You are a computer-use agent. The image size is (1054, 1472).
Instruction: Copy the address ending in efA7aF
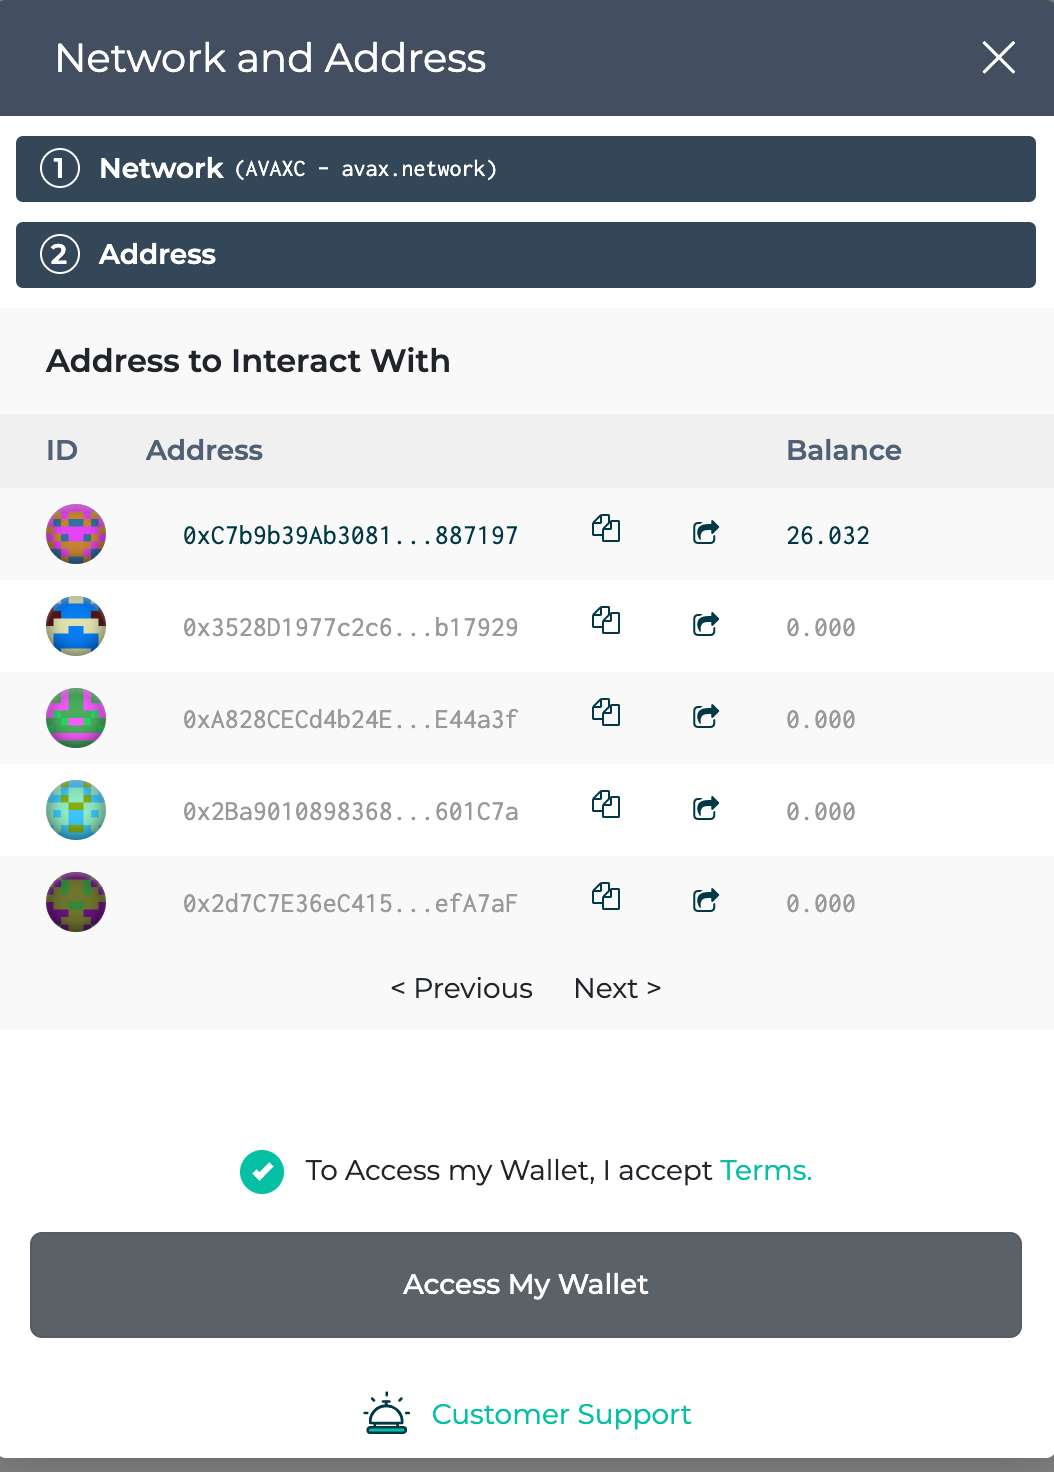(606, 897)
